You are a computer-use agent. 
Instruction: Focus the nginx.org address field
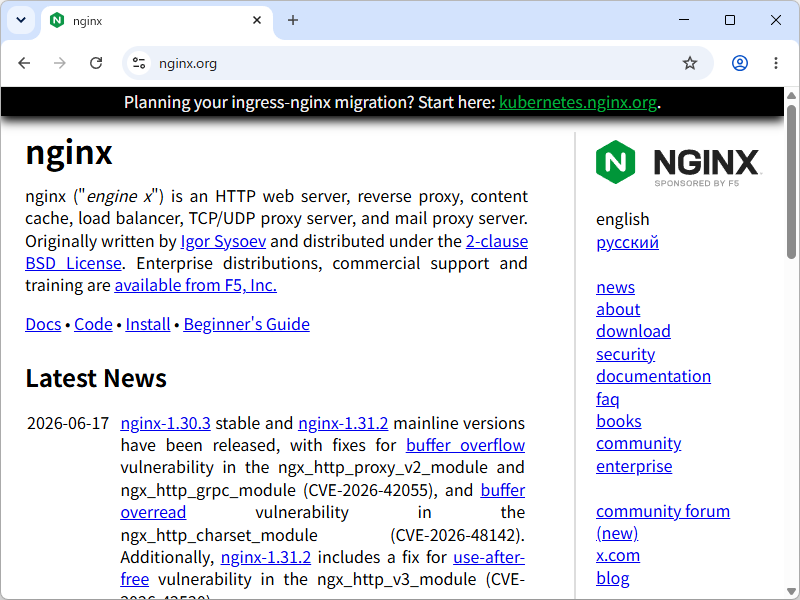click(x=417, y=63)
